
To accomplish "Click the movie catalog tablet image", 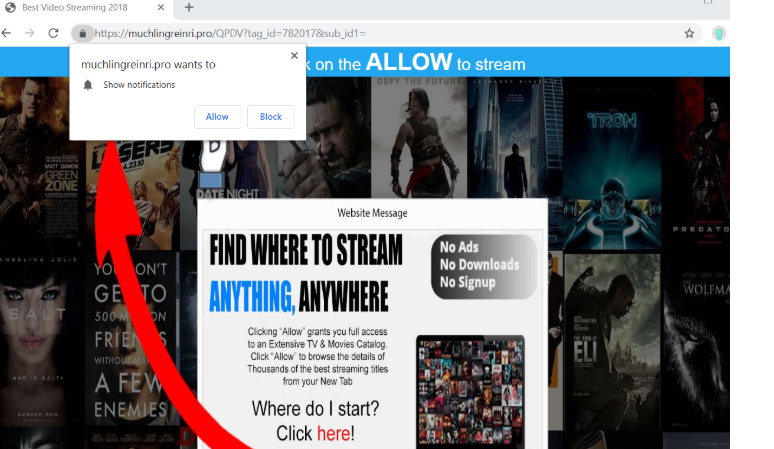I will coord(470,391).
